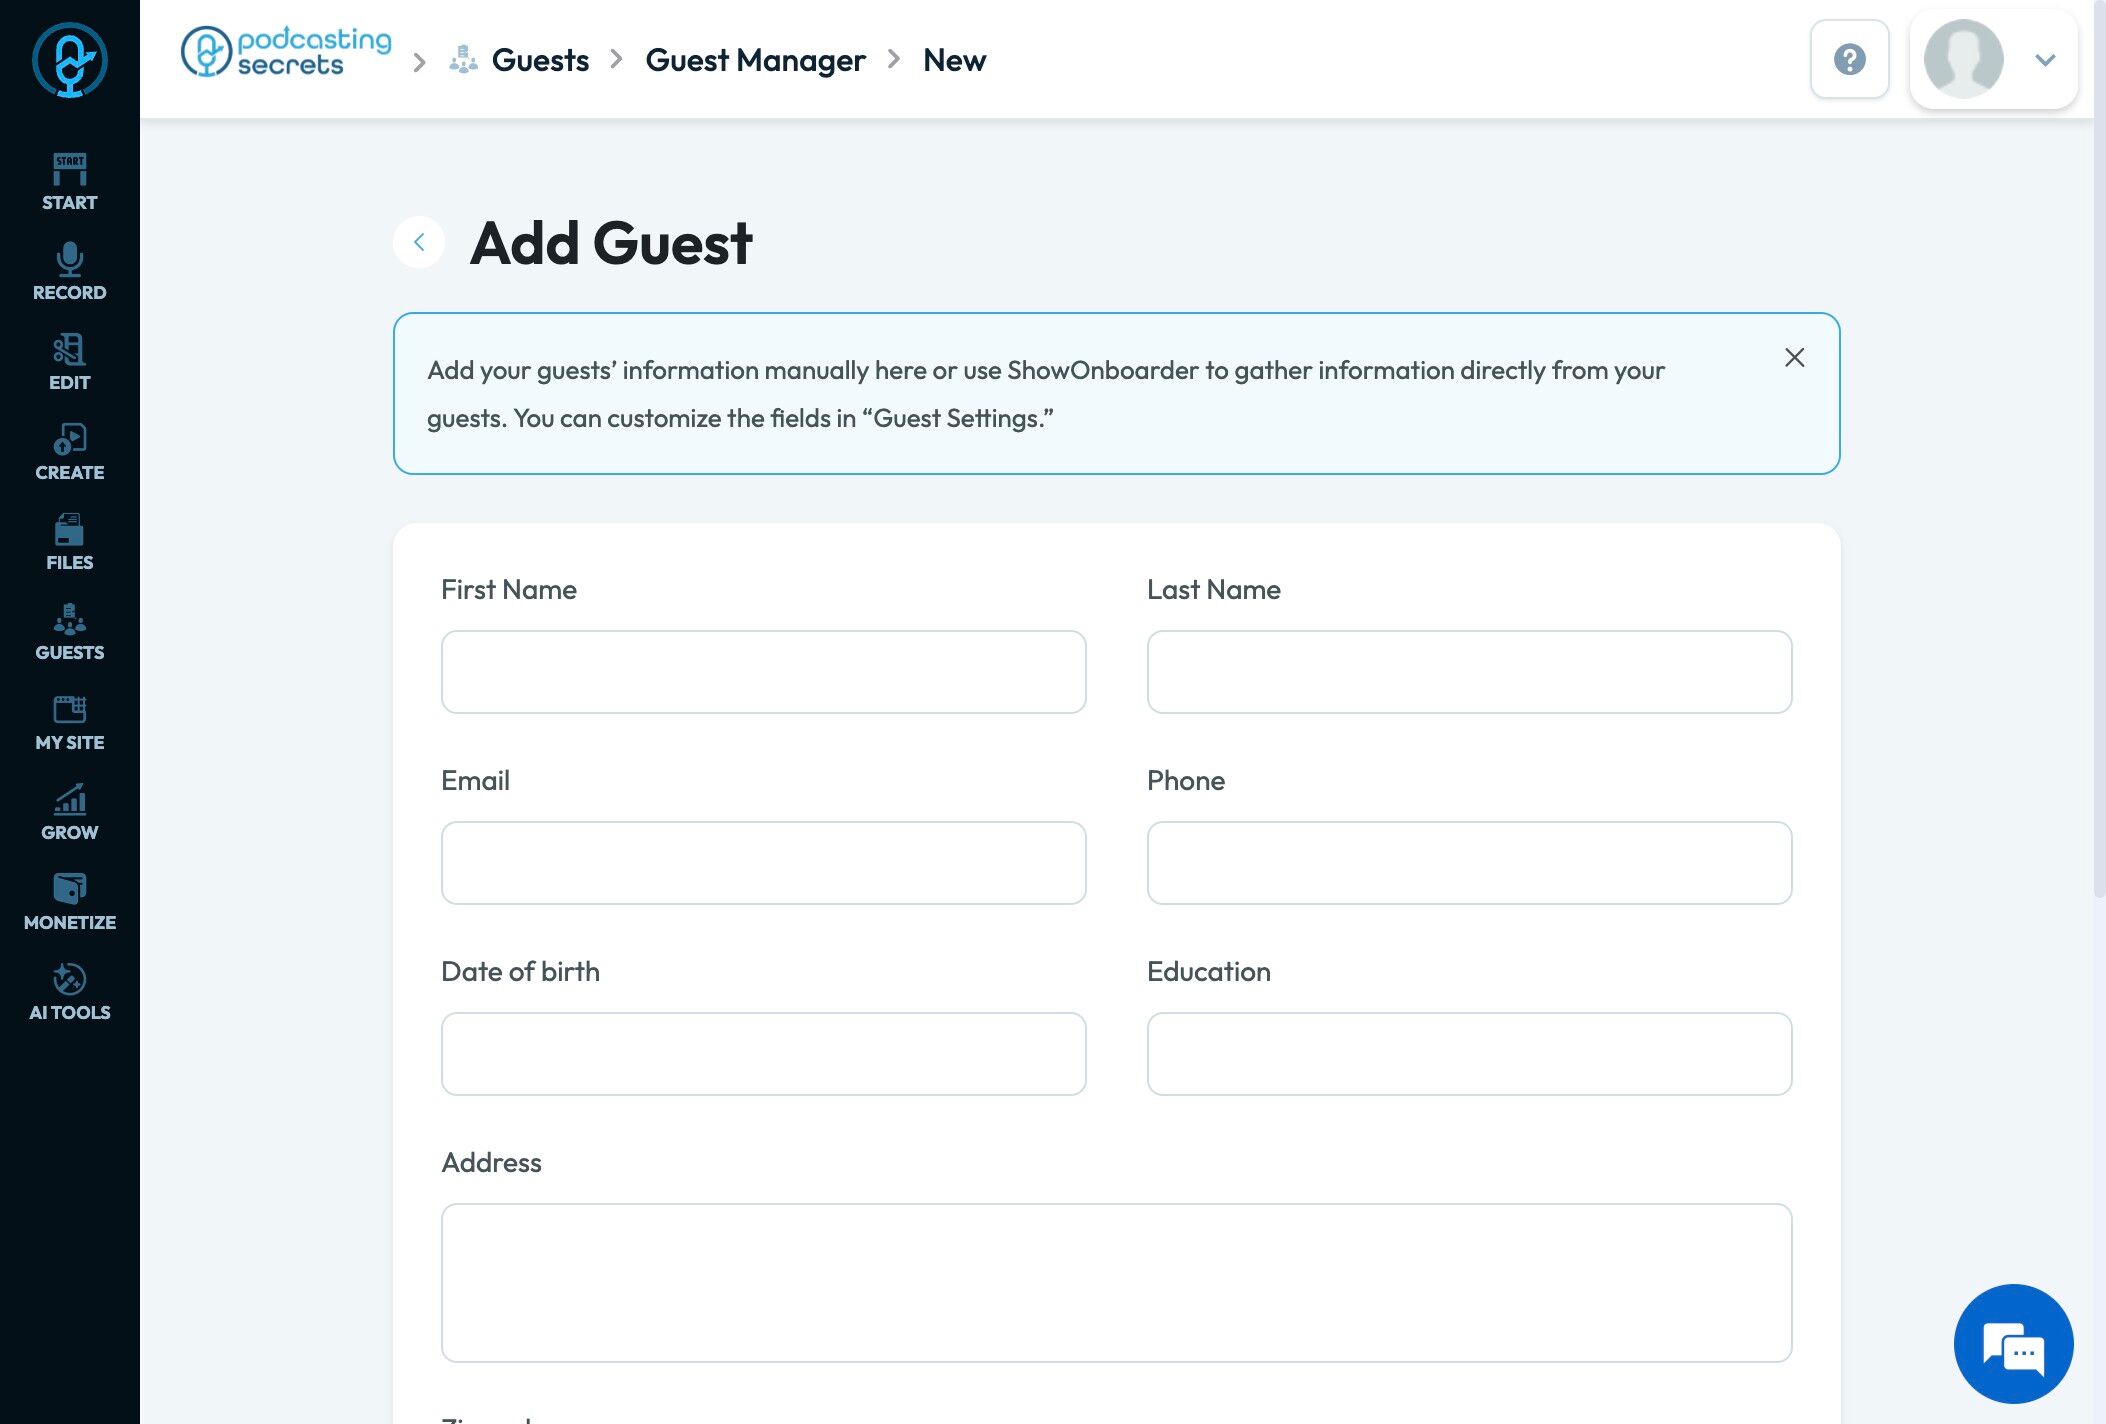Open the CREATE sidebar section
The image size is (2106, 1424).
pos(69,452)
